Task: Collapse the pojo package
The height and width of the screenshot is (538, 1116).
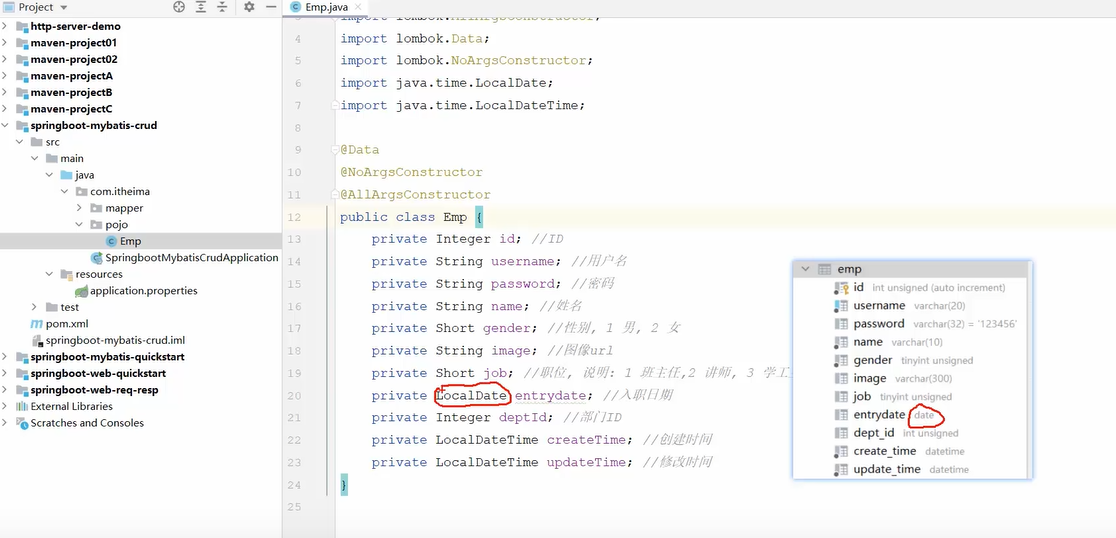Action: click(x=79, y=225)
